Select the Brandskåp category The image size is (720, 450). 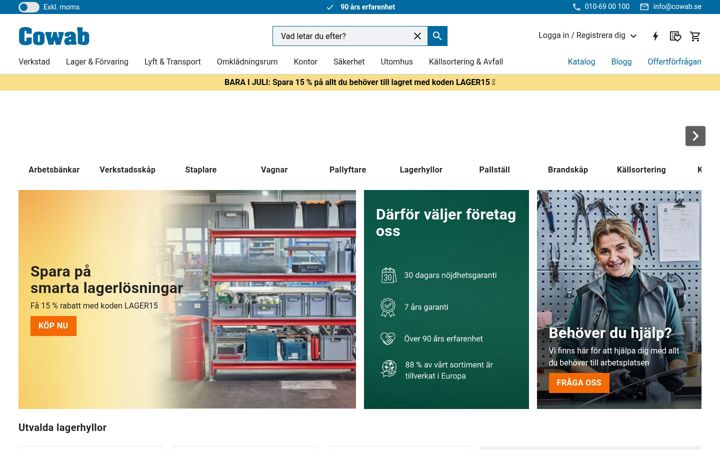568,169
